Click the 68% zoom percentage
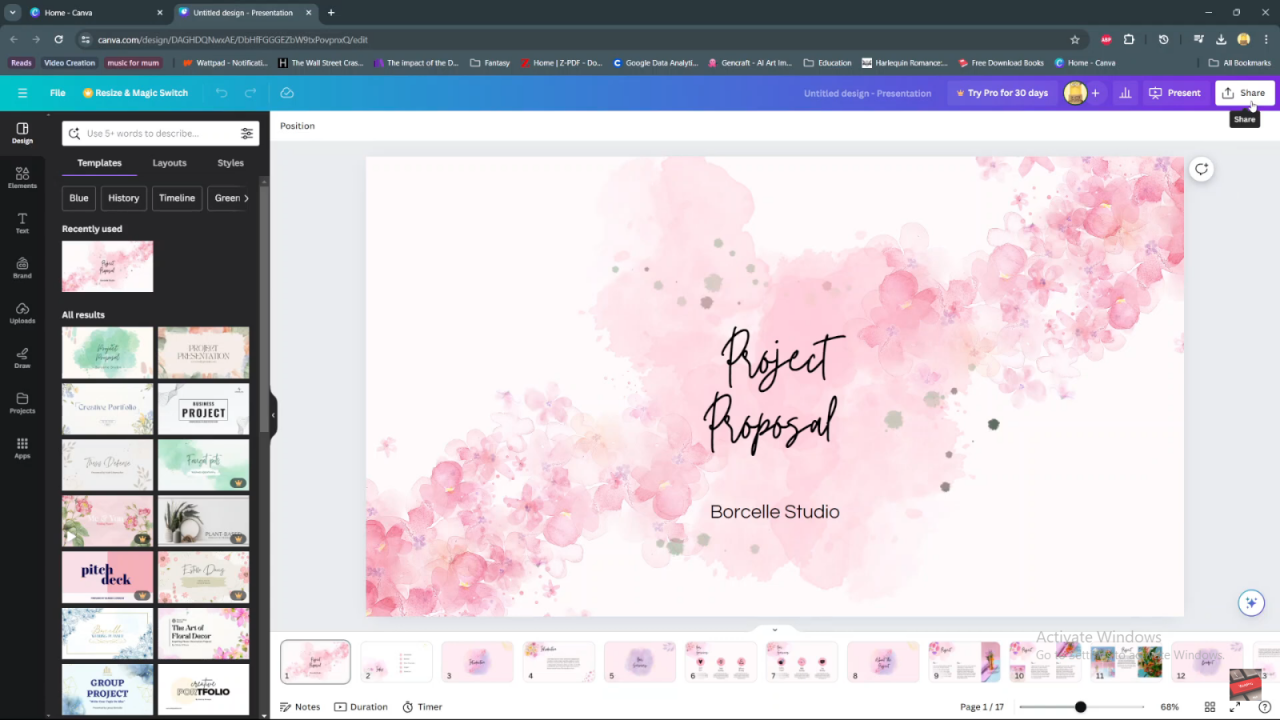1280x720 pixels. (x=1169, y=707)
